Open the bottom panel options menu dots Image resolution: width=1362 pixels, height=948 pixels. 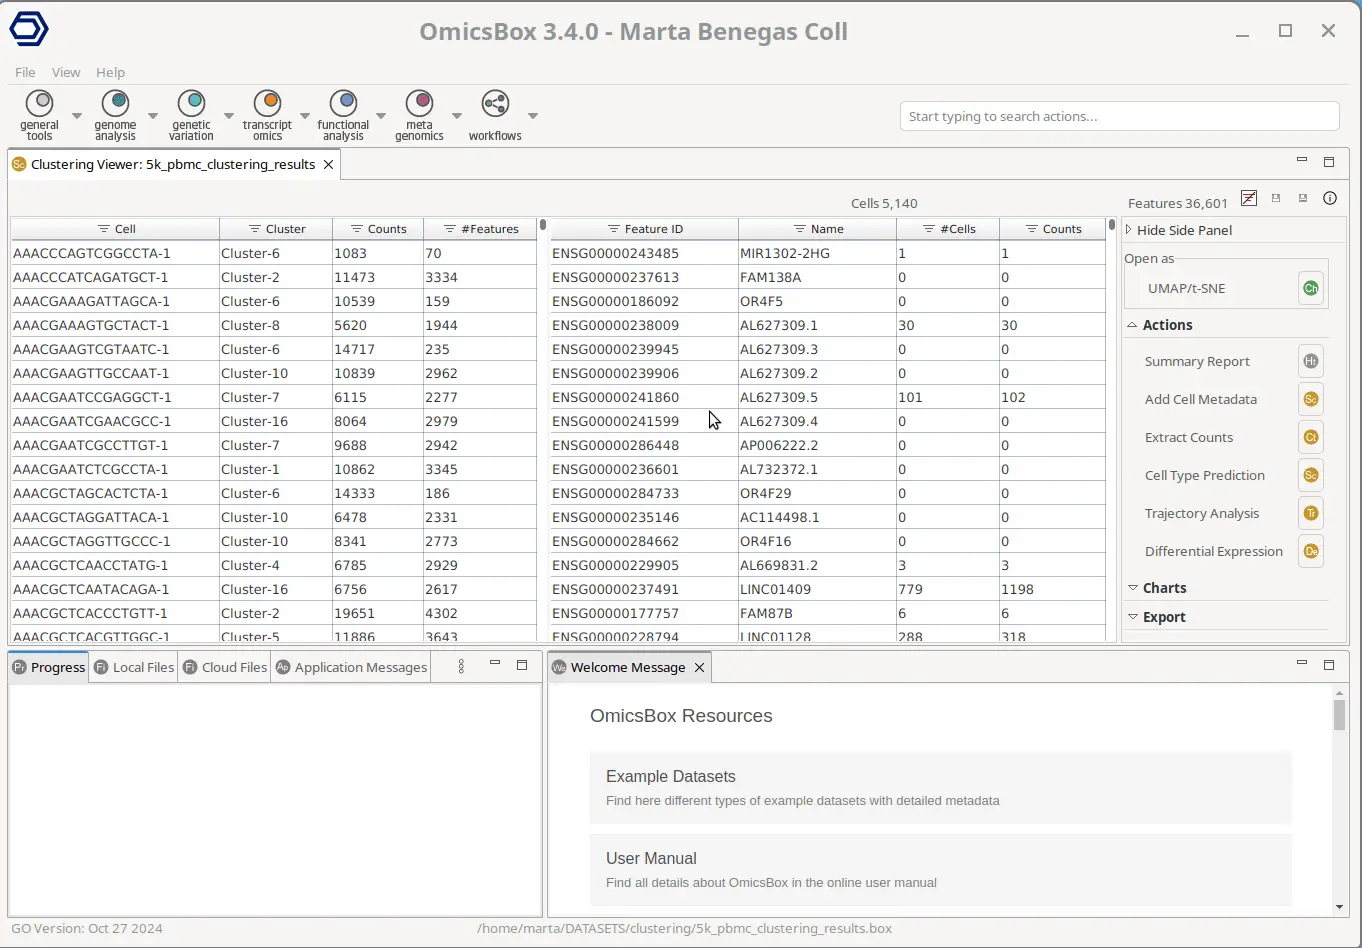point(461,666)
